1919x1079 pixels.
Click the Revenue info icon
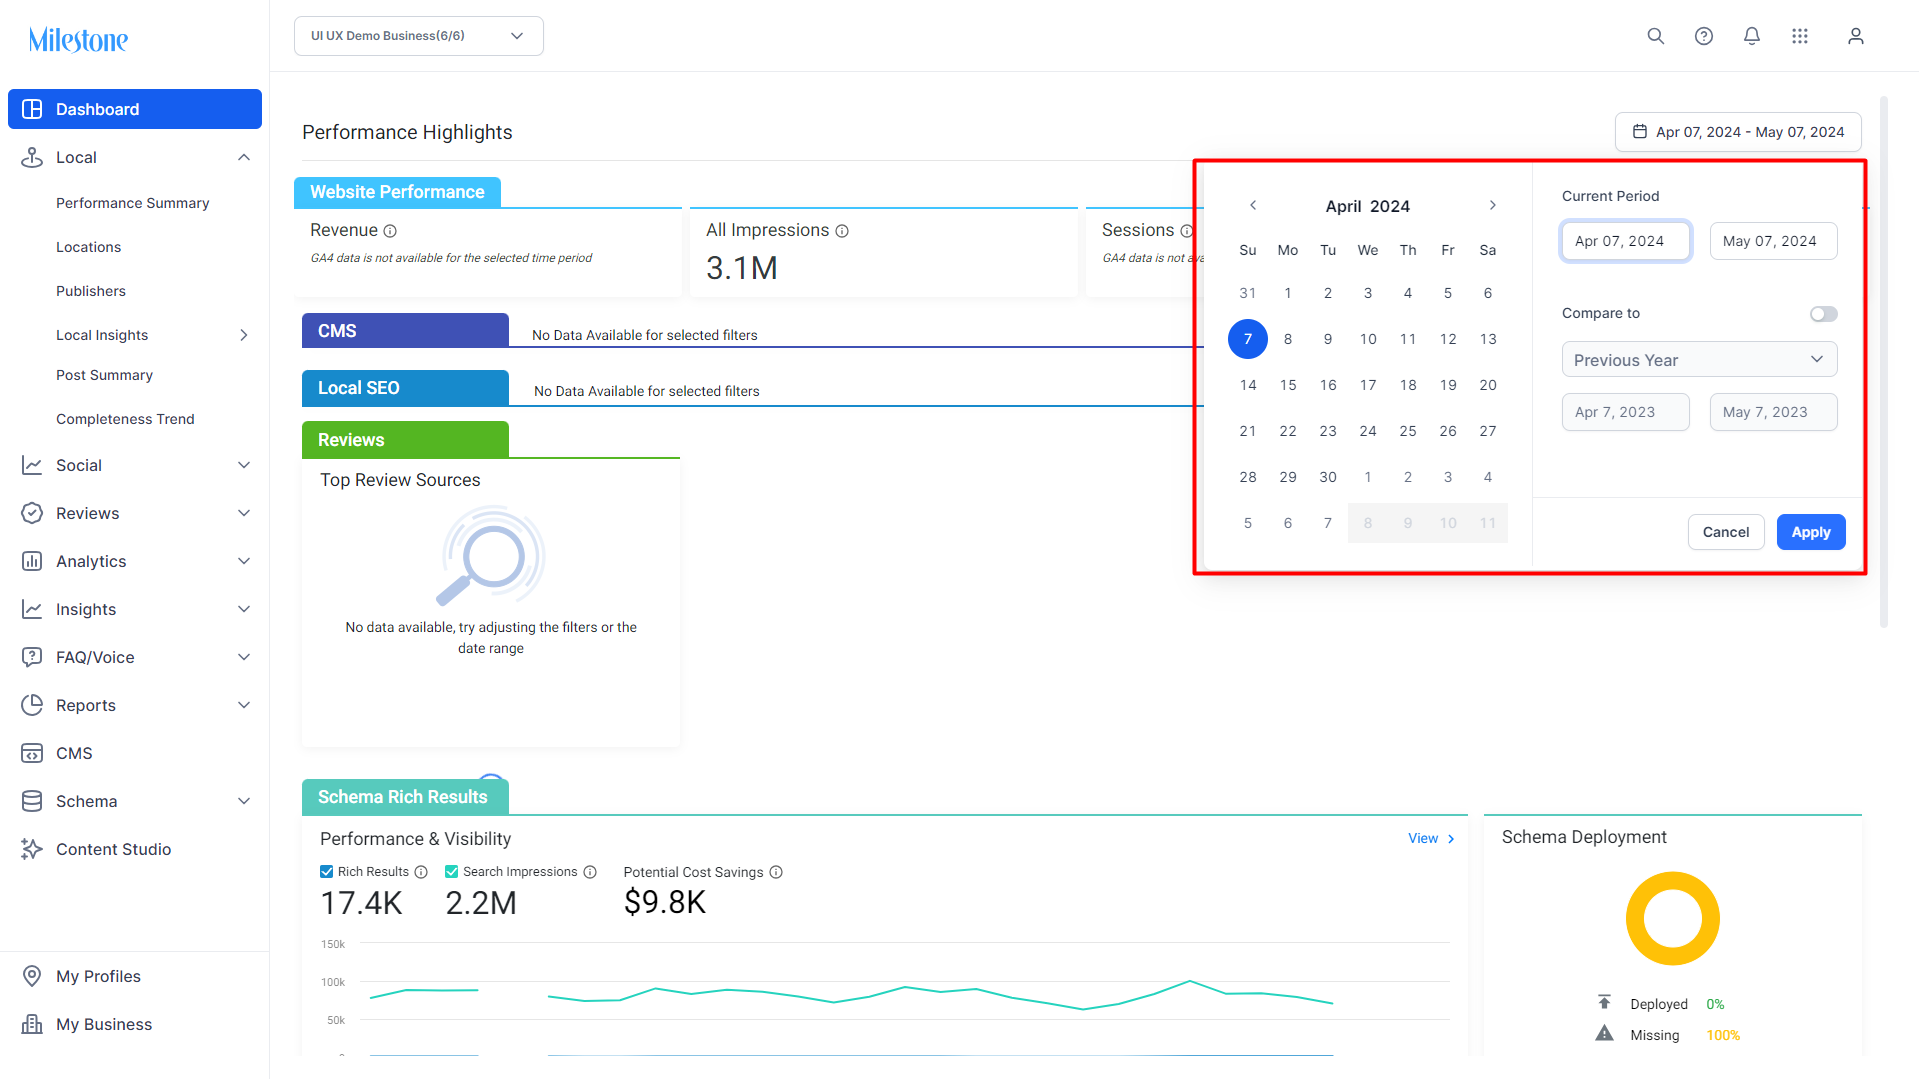(x=391, y=231)
